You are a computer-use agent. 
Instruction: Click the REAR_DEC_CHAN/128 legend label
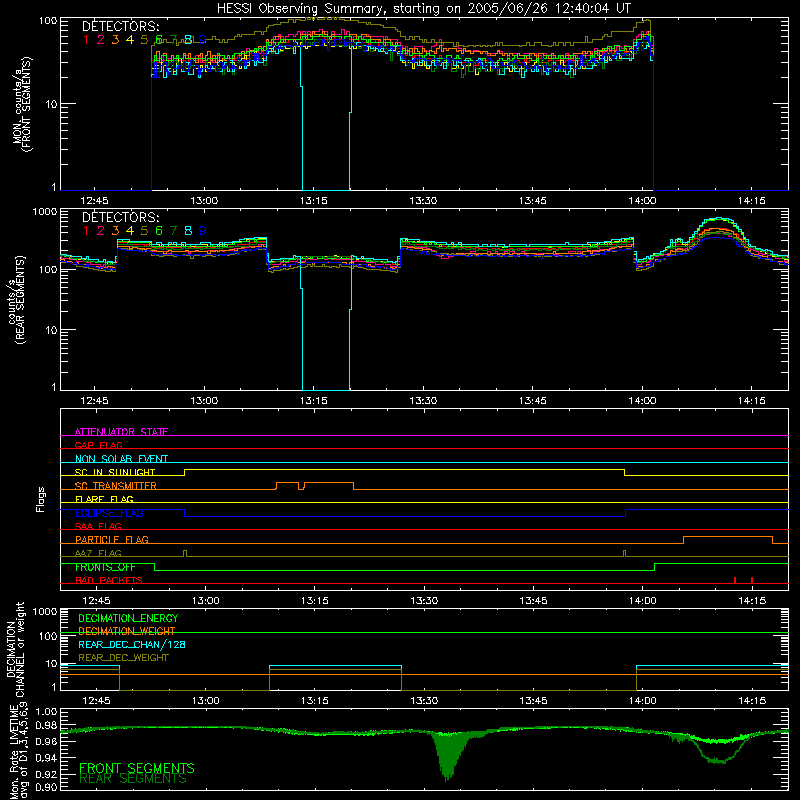point(132,644)
